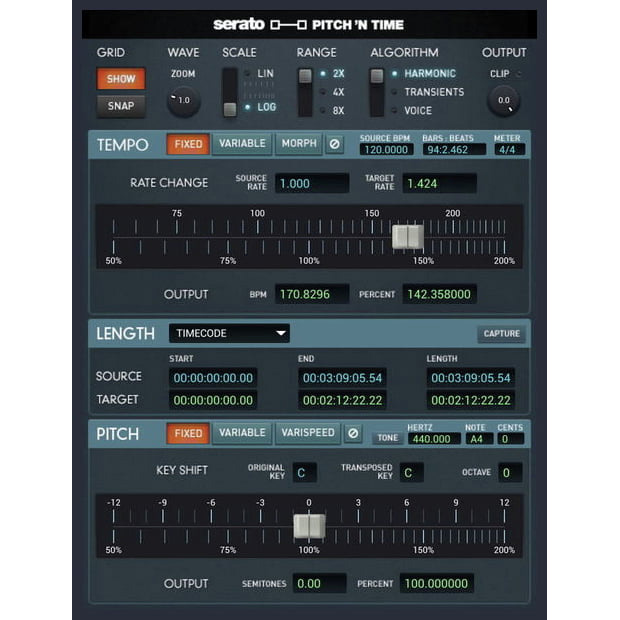Click the Pitch bypass circle-slash icon
Screen dimensions: 620x620
pos(353,433)
